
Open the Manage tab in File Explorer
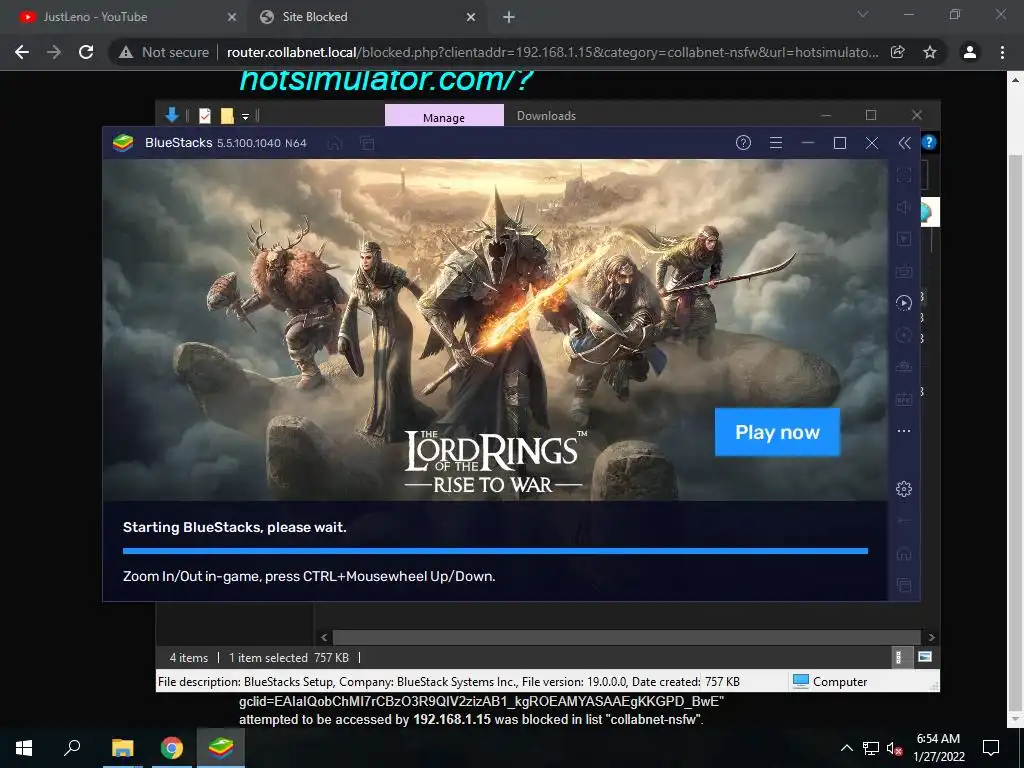coord(444,116)
